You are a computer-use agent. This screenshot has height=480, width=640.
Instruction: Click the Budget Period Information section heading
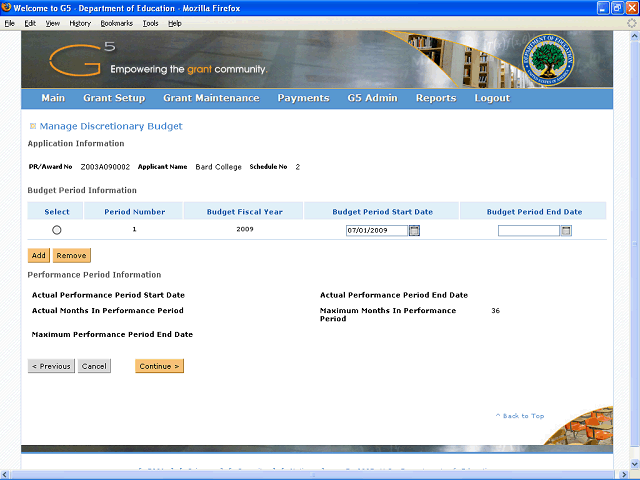point(82,191)
